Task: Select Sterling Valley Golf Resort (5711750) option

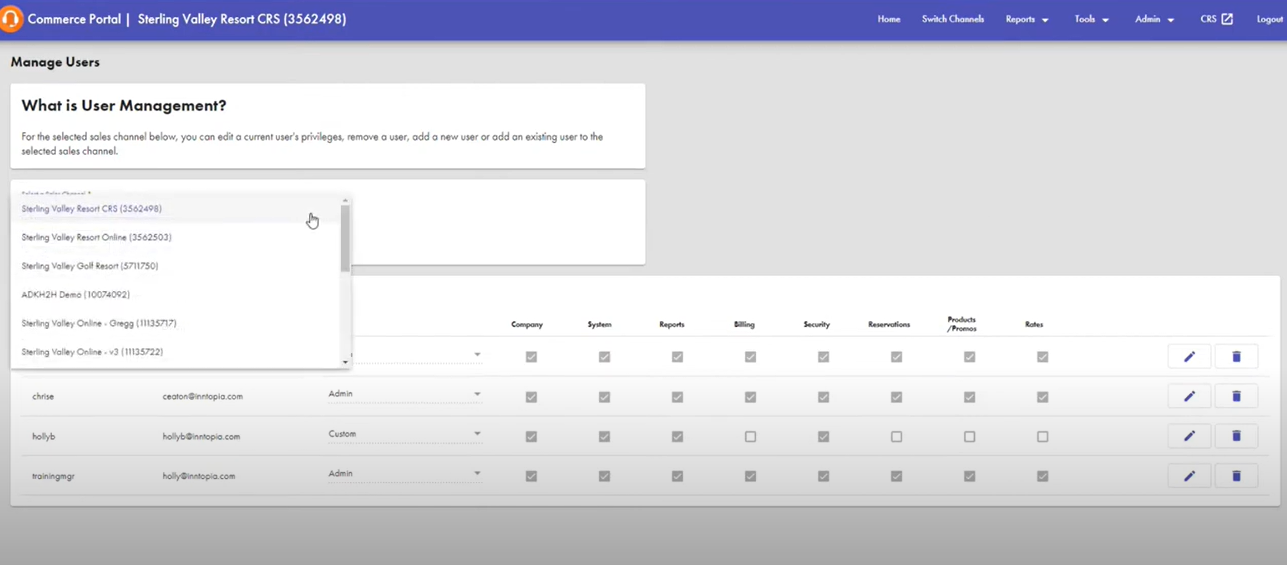Action: coord(176,266)
